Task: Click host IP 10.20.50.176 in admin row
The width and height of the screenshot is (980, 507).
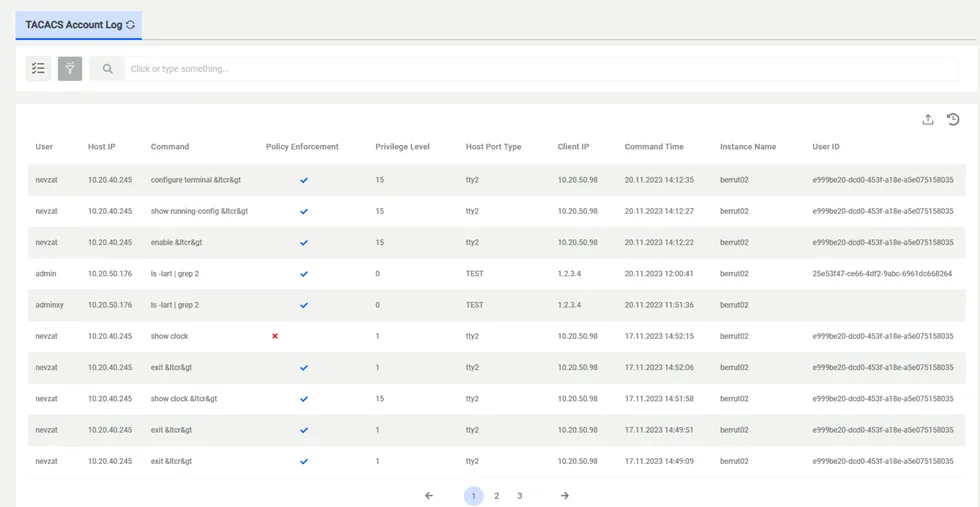Action: point(110,274)
